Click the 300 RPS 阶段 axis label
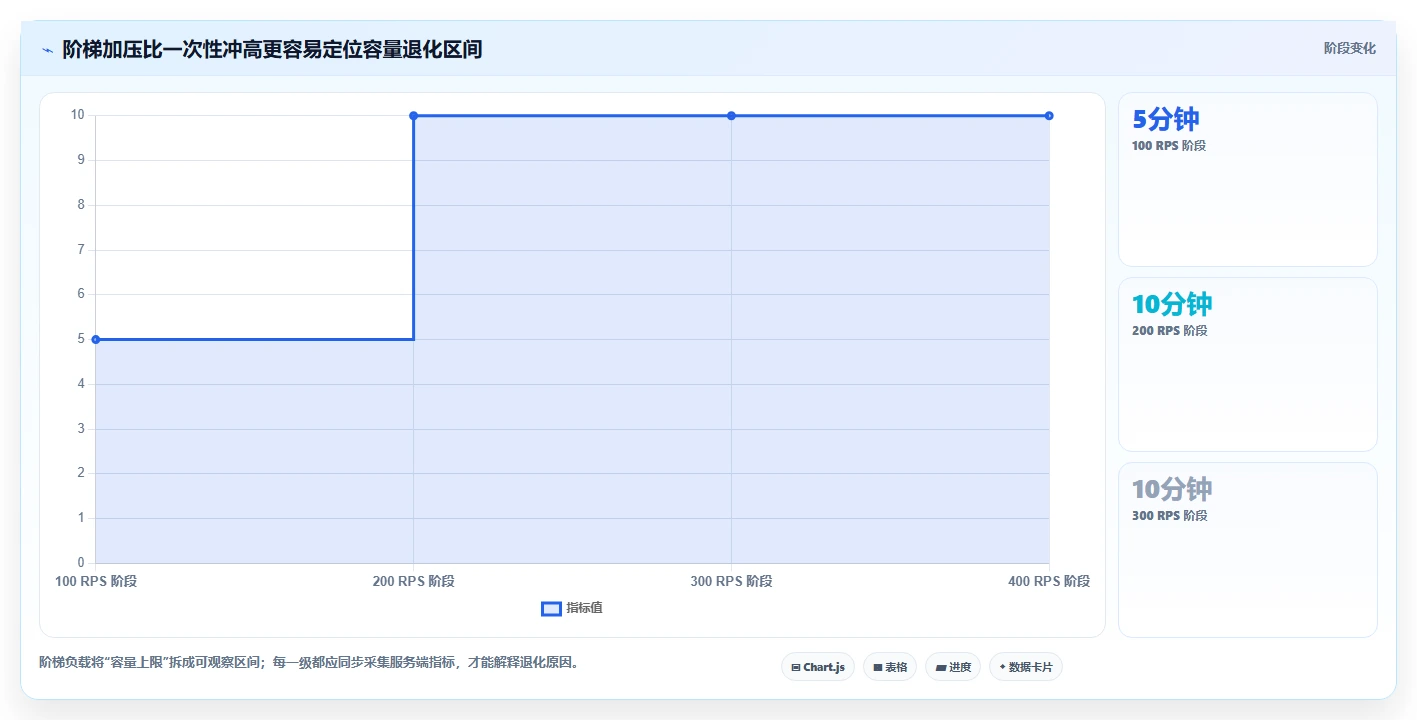 tap(731, 581)
